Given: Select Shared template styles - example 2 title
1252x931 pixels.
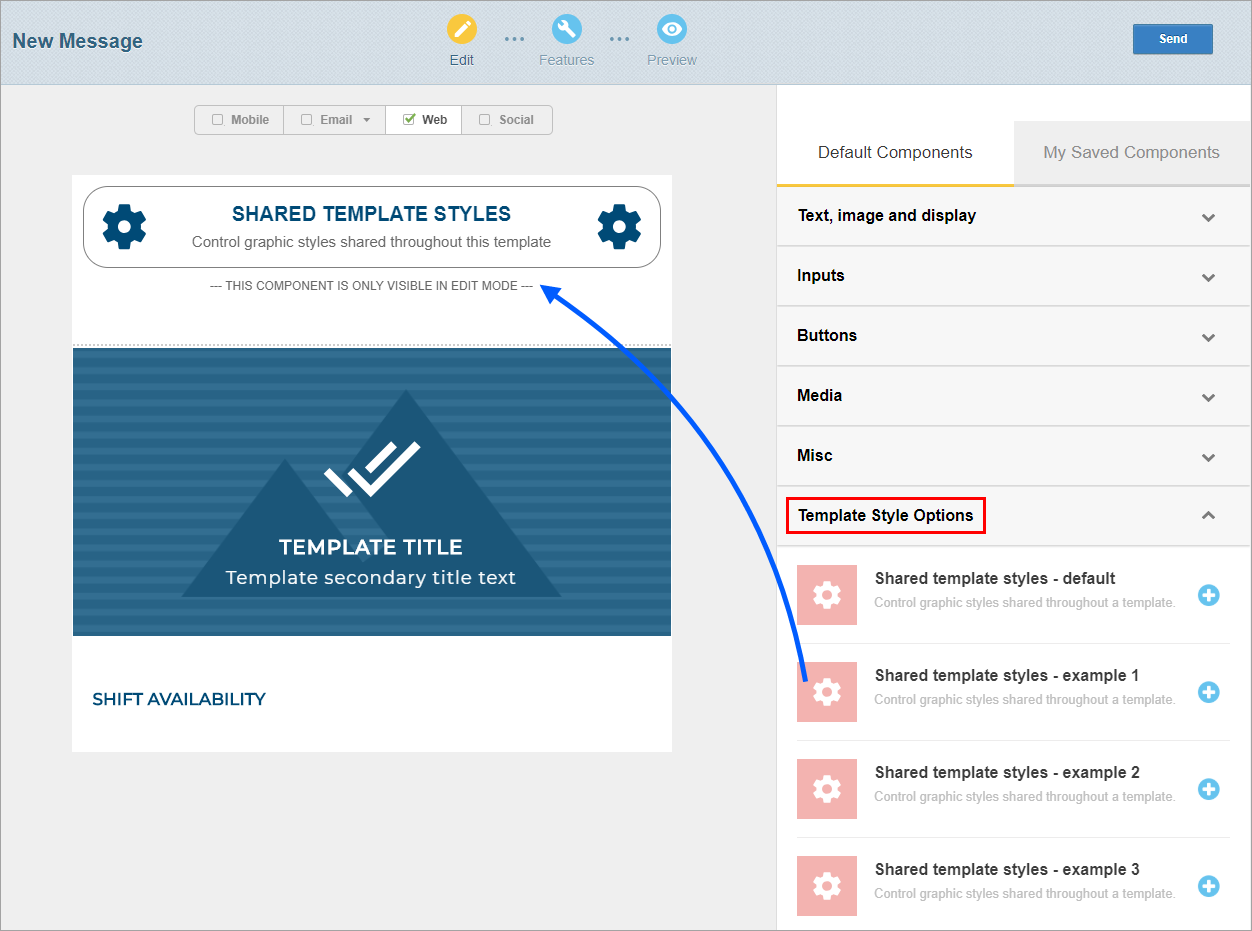Looking at the screenshot, I should coord(1007,772).
